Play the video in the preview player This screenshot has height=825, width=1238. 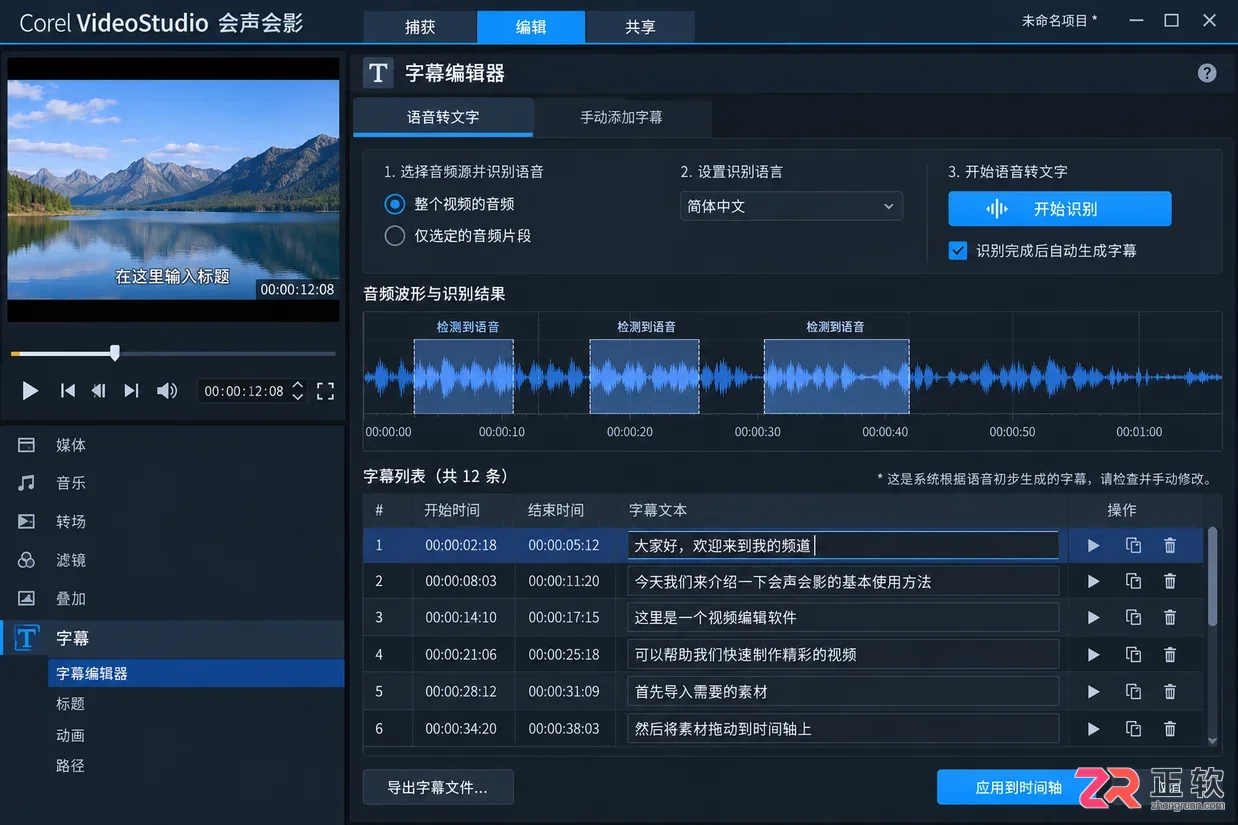[x=30, y=391]
